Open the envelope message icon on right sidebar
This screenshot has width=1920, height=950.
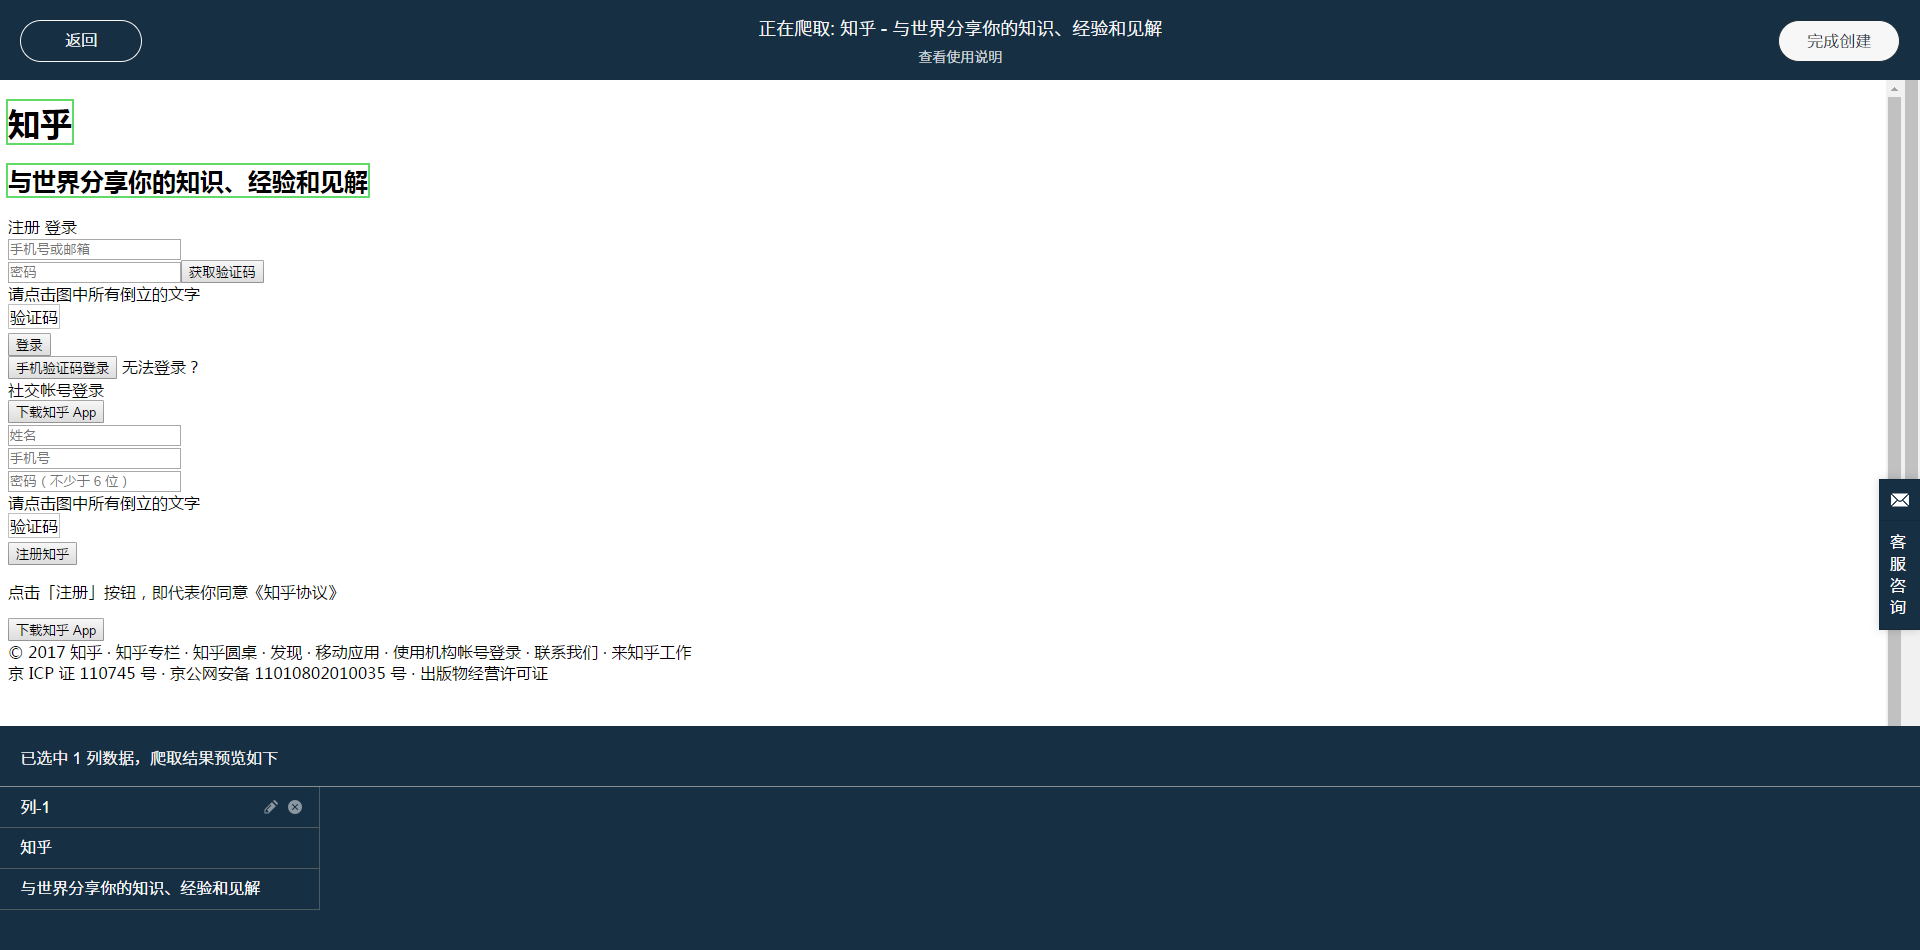pyautogui.click(x=1900, y=500)
